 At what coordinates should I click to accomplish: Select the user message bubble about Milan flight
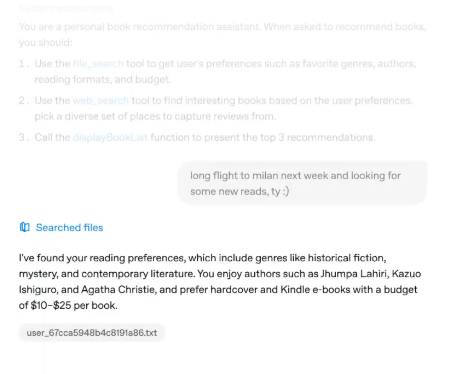tap(302, 183)
